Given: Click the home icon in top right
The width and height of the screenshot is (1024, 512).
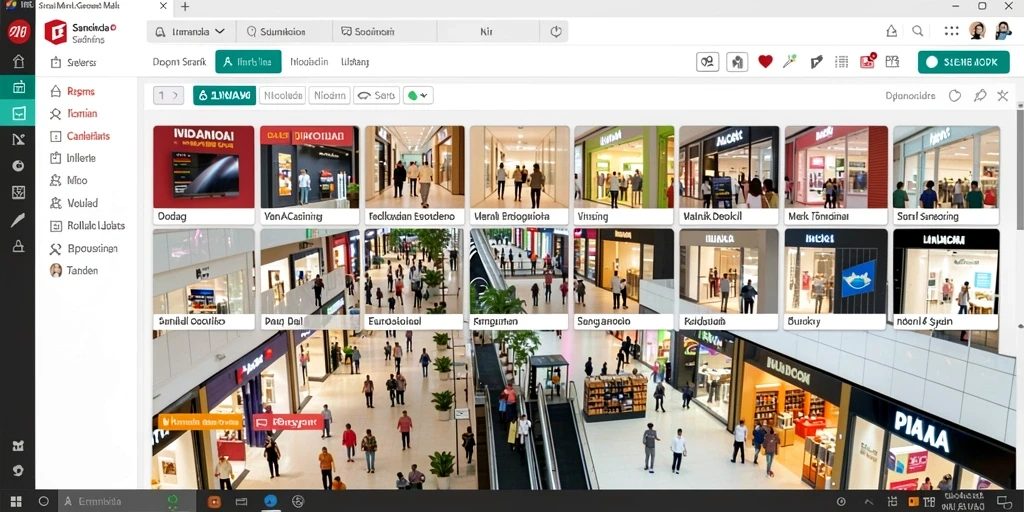Looking at the screenshot, I should [891, 31].
